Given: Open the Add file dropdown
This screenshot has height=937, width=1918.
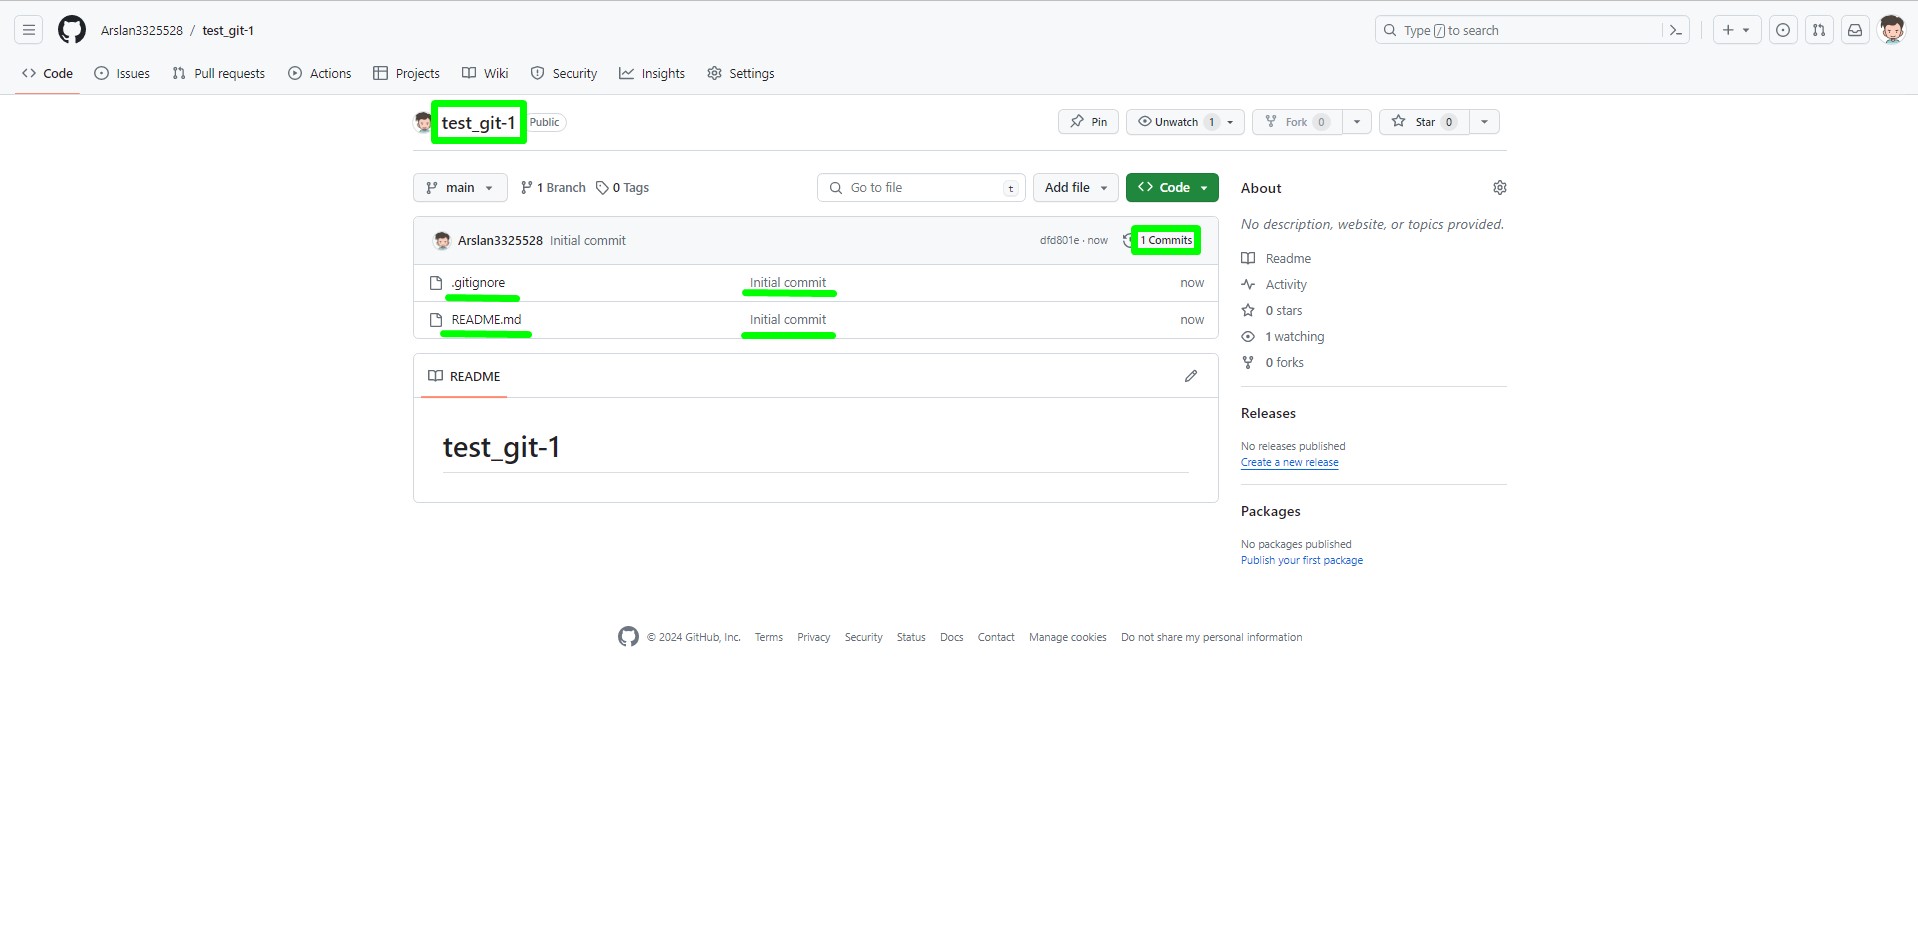Looking at the screenshot, I should point(1076,188).
